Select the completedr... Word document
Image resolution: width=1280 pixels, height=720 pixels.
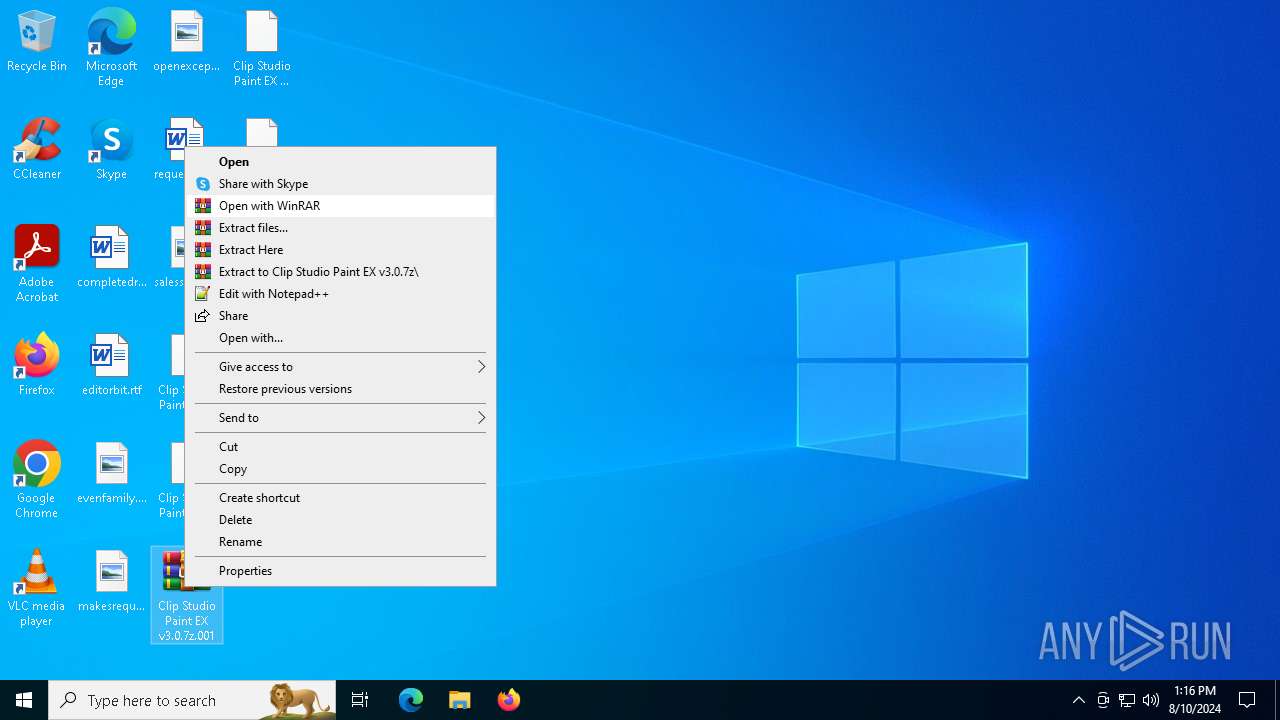point(111,257)
